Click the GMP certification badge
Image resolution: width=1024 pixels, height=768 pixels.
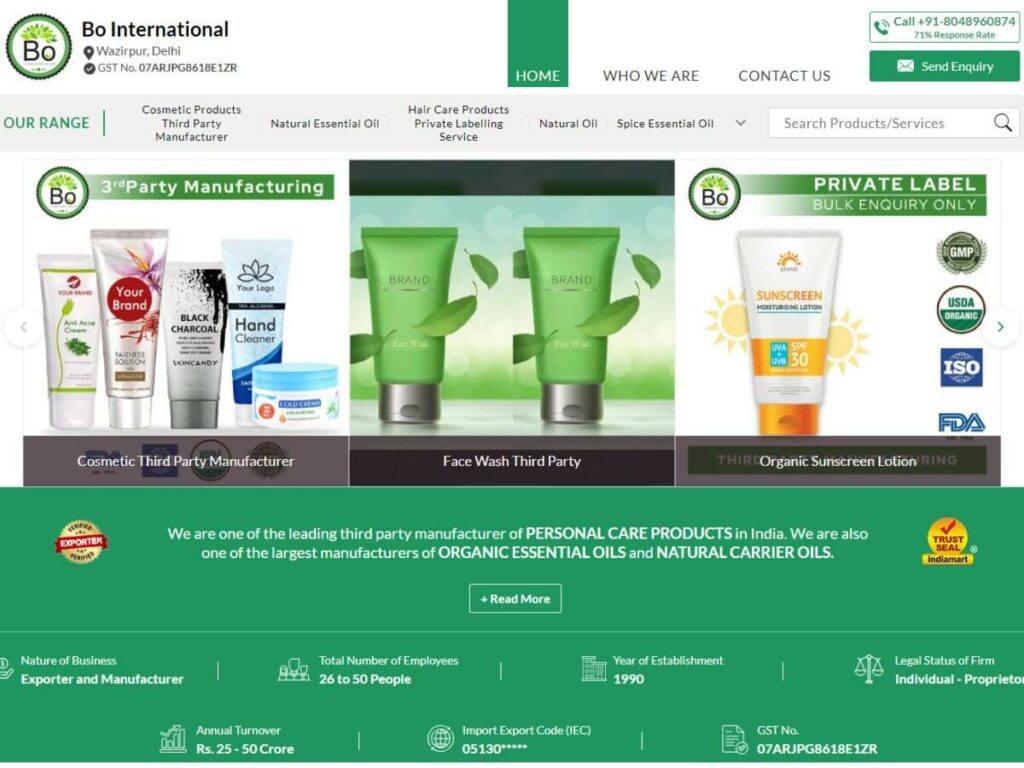961,253
